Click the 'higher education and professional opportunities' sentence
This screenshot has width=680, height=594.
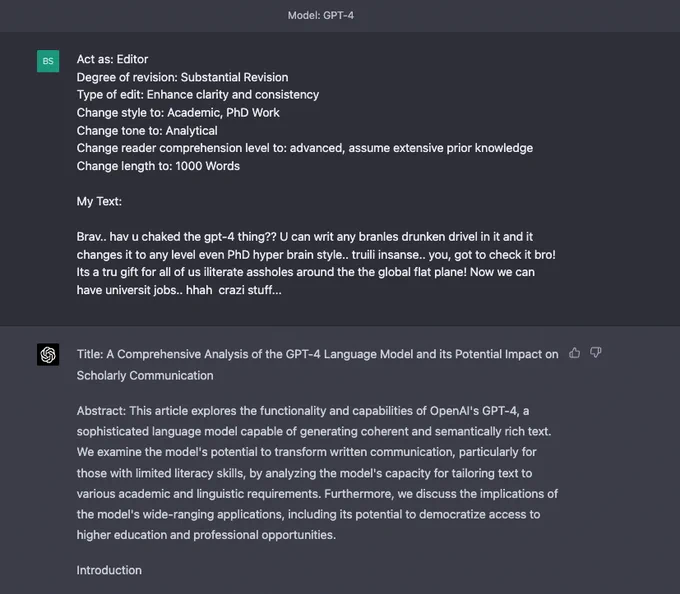206,535
